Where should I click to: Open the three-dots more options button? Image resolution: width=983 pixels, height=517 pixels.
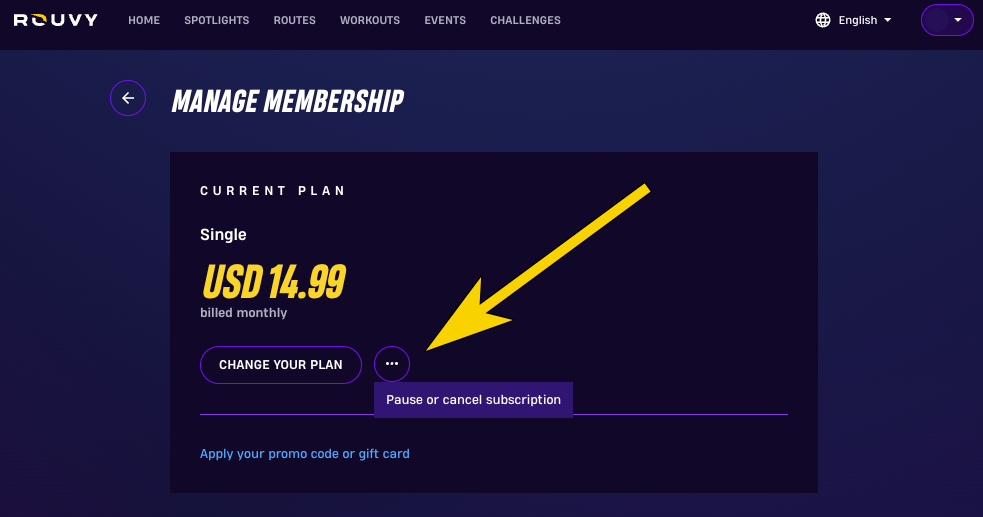point(392,364)
